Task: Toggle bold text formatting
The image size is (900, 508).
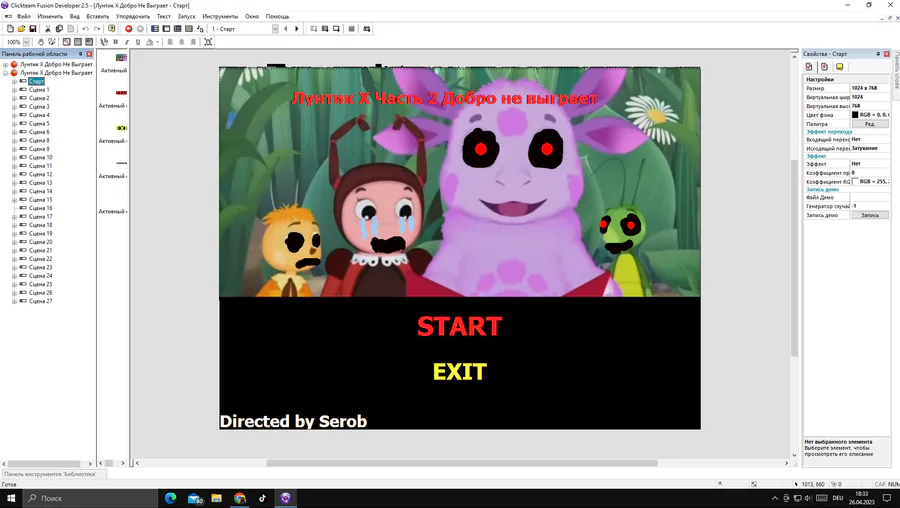Action: [115, 42]
